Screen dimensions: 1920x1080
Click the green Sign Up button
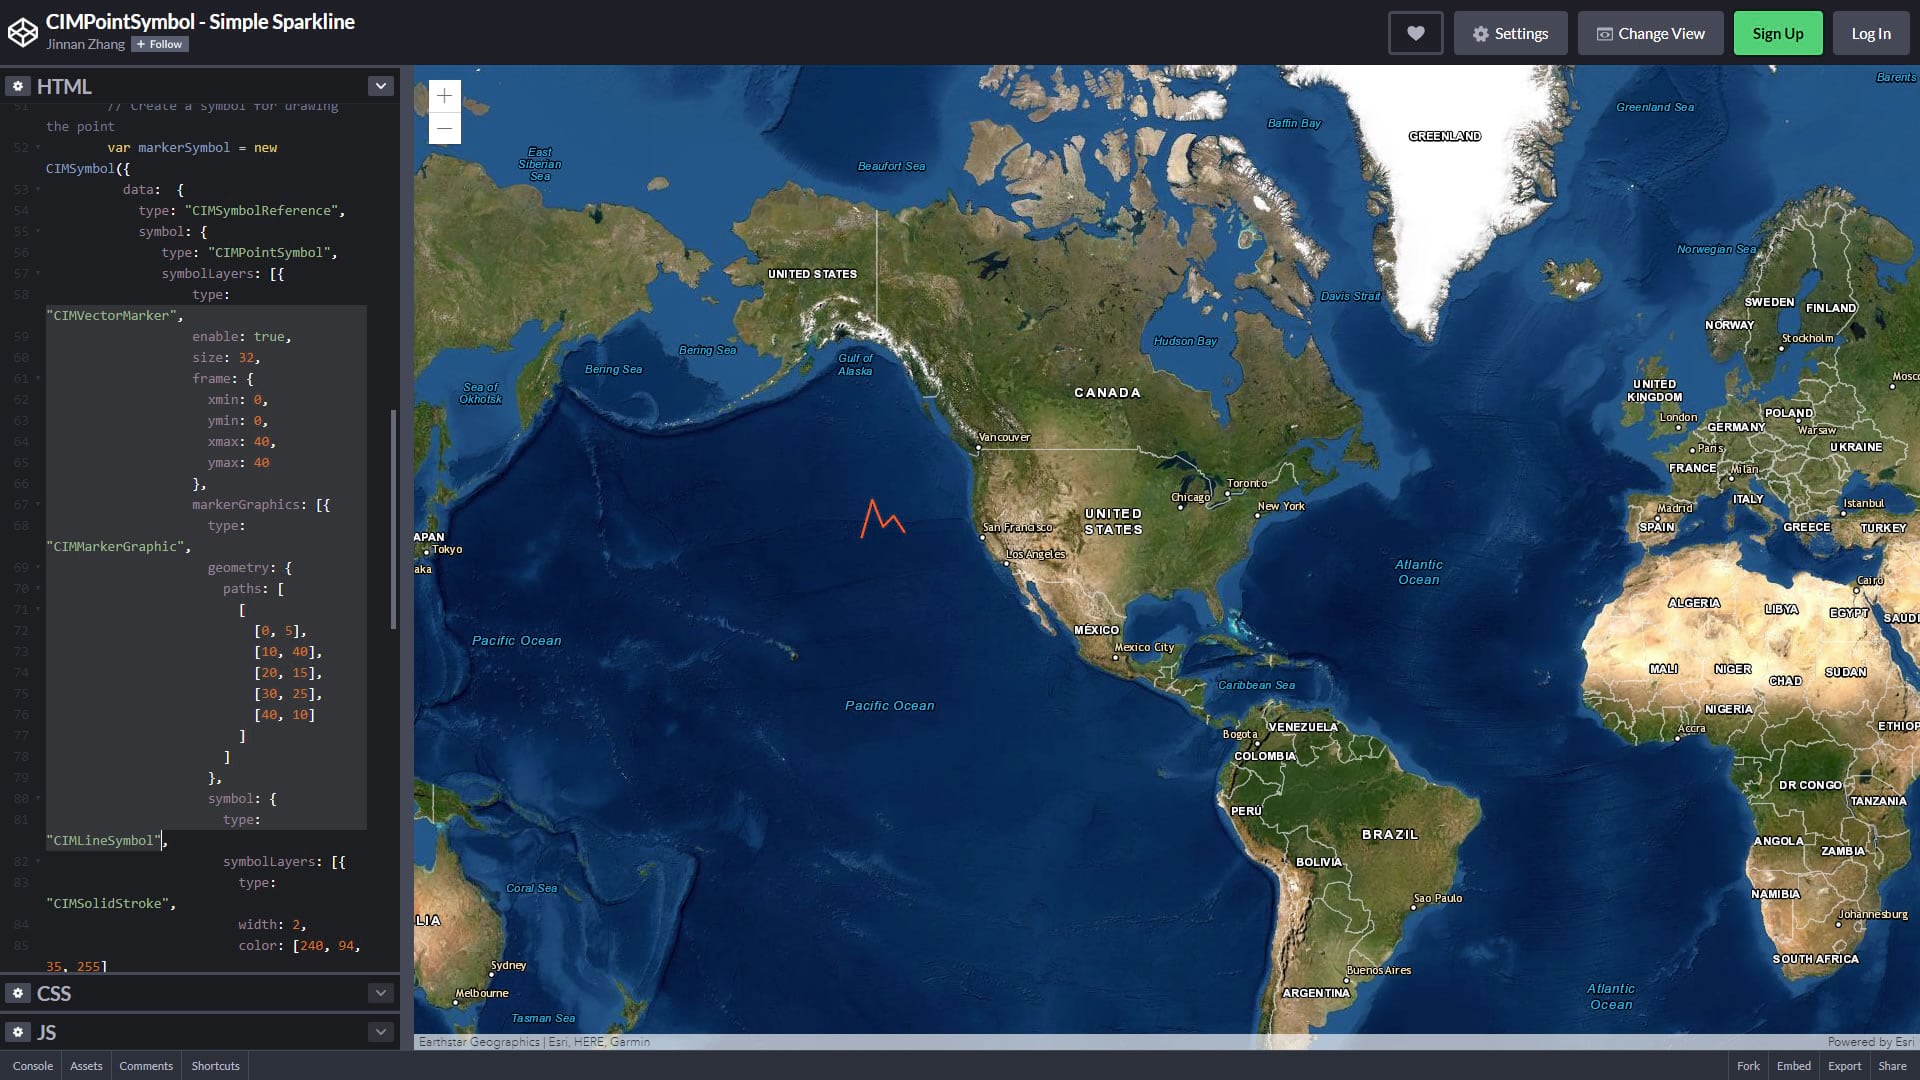coord(1777,33)
